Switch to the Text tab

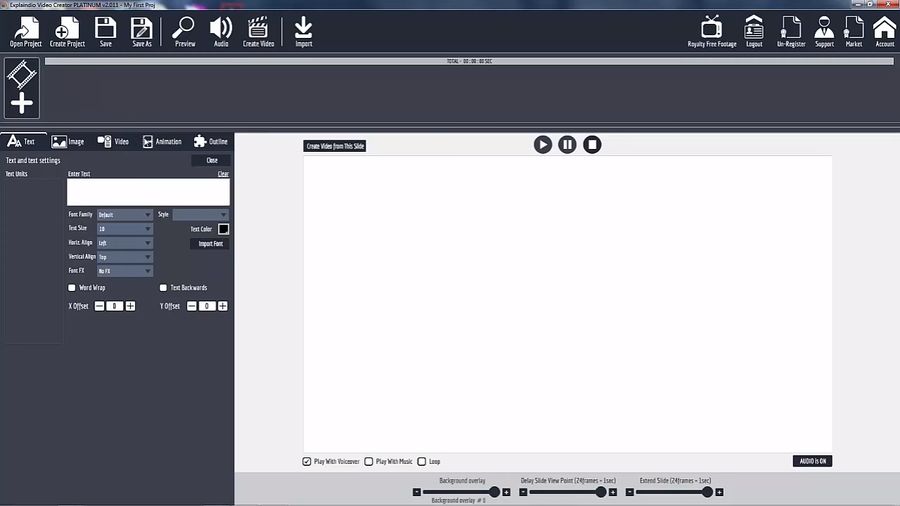23,141
